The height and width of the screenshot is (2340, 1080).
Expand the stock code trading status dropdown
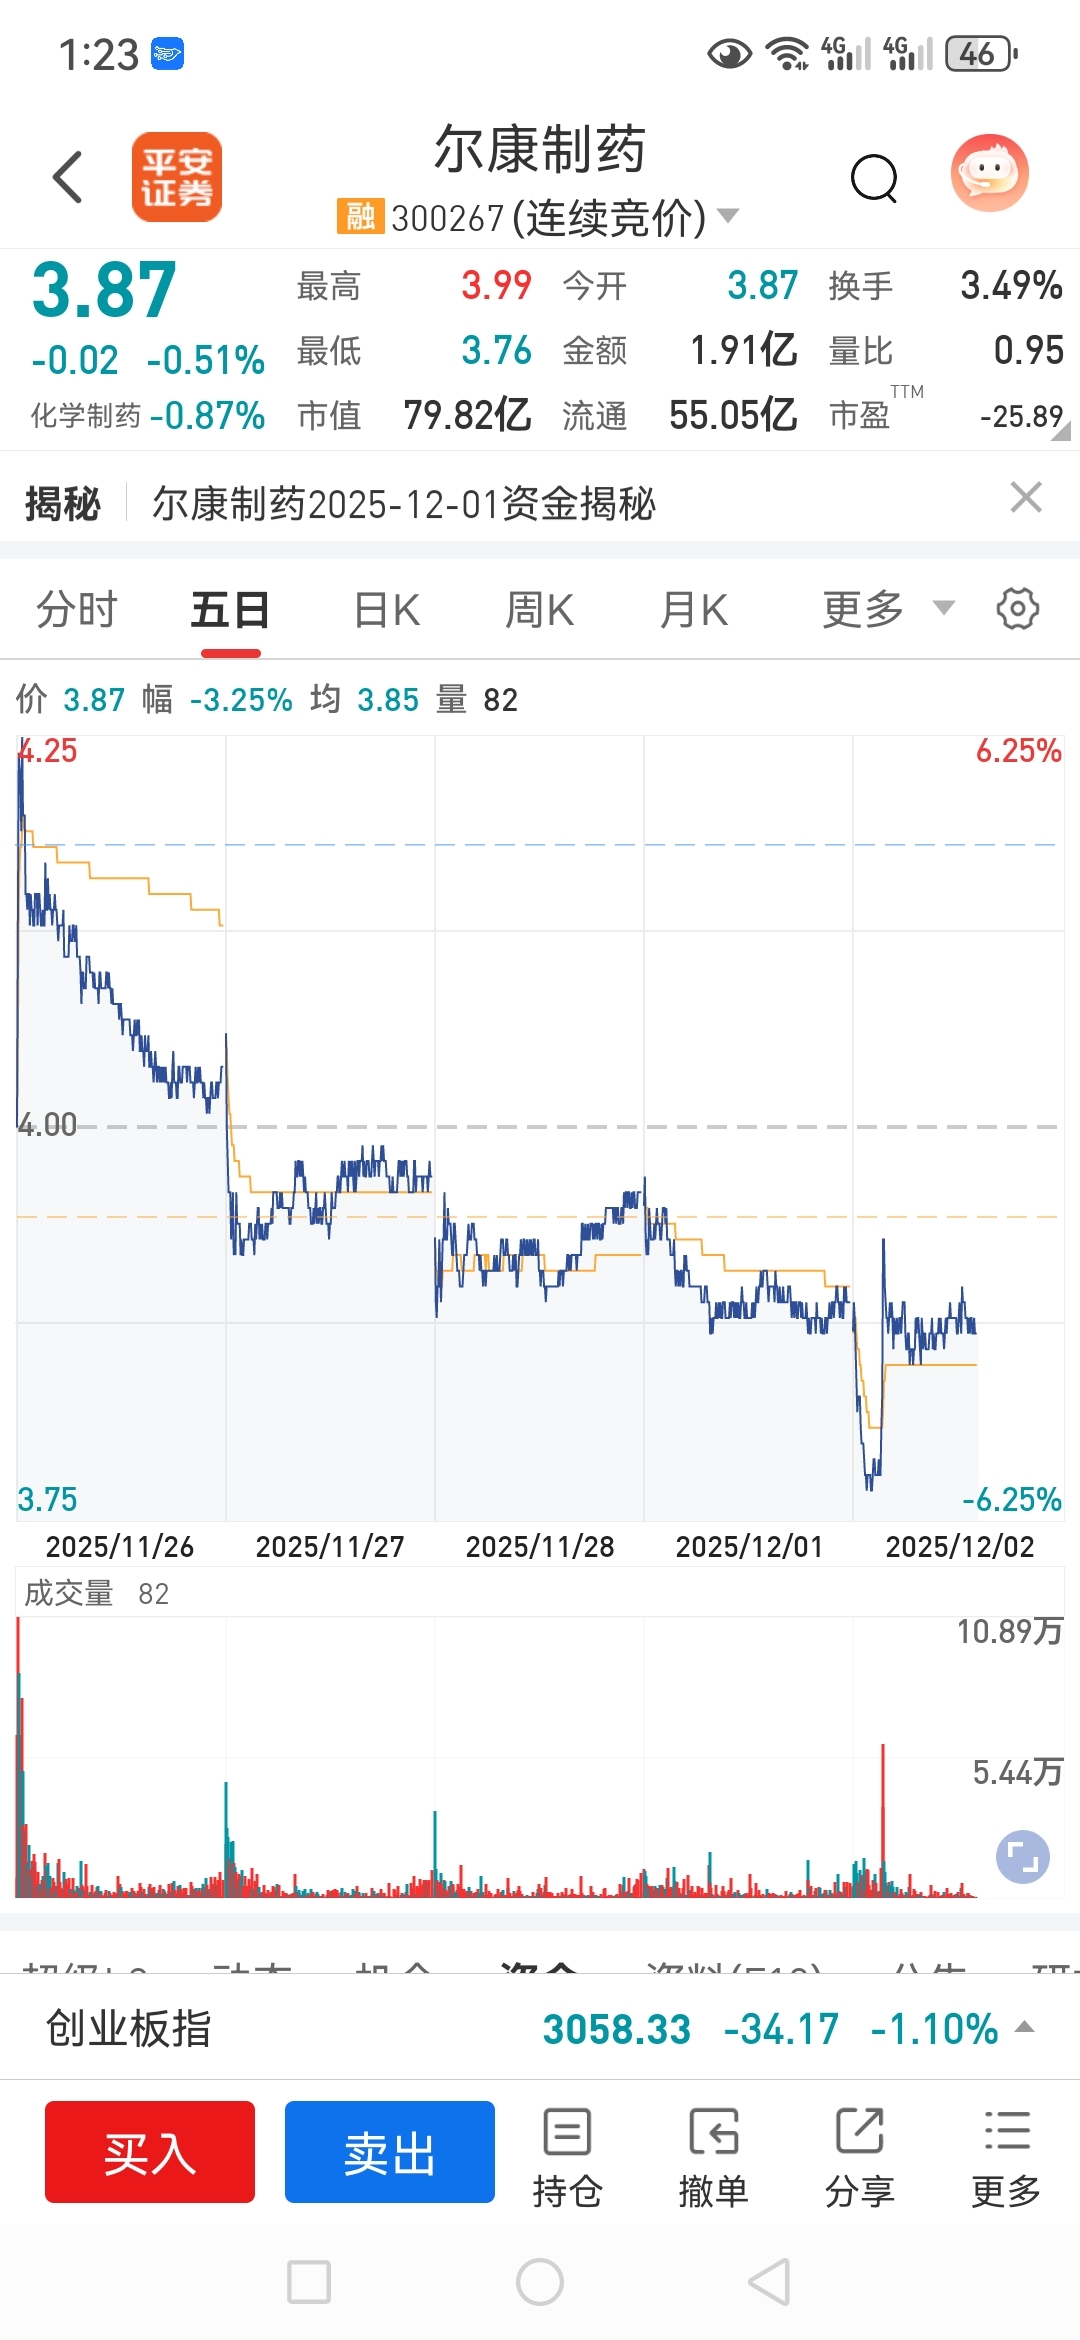tap(729, 216)
